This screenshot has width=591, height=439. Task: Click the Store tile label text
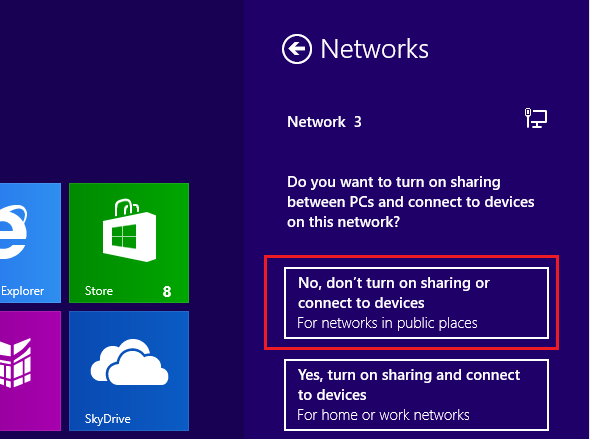[99, 291]
